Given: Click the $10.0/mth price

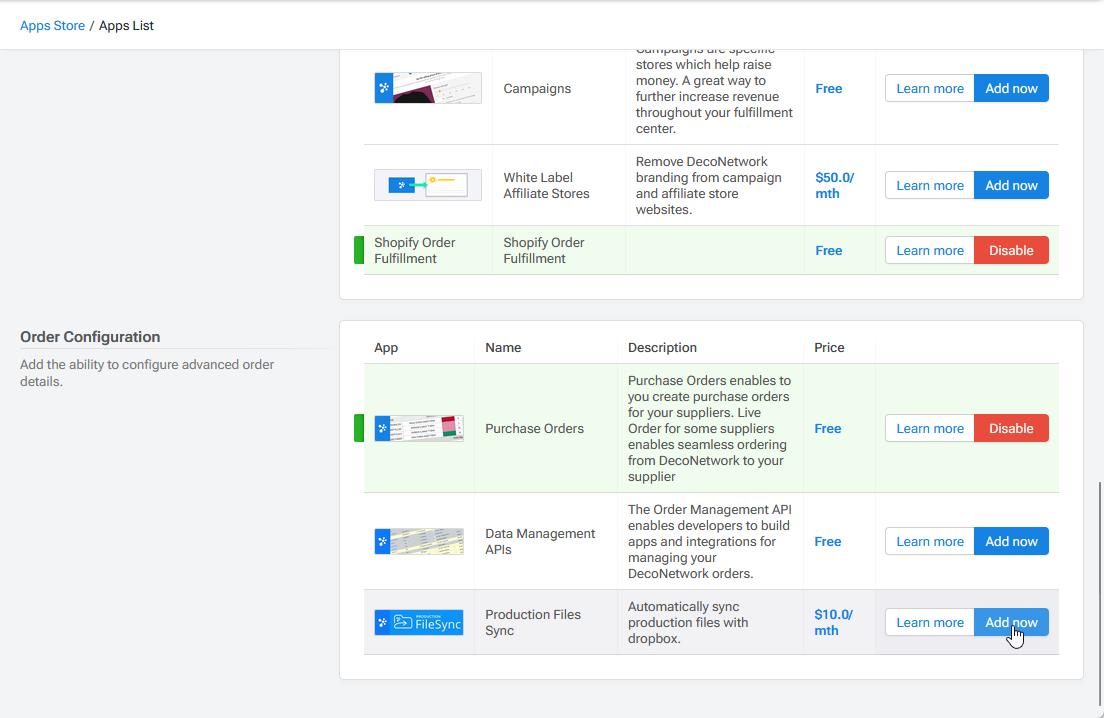Looking at the screenshot, I should 833,622.
